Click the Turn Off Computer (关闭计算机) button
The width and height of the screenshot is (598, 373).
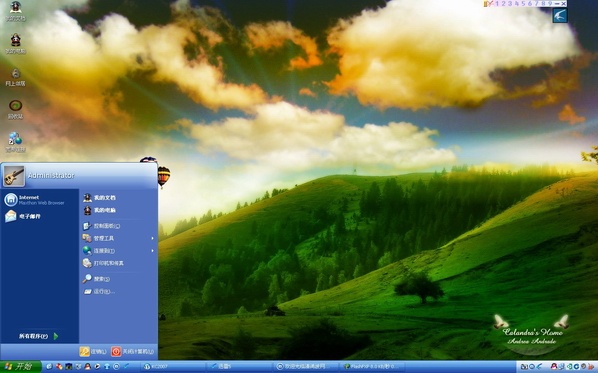pyautogui.click(x=133, y=351)
